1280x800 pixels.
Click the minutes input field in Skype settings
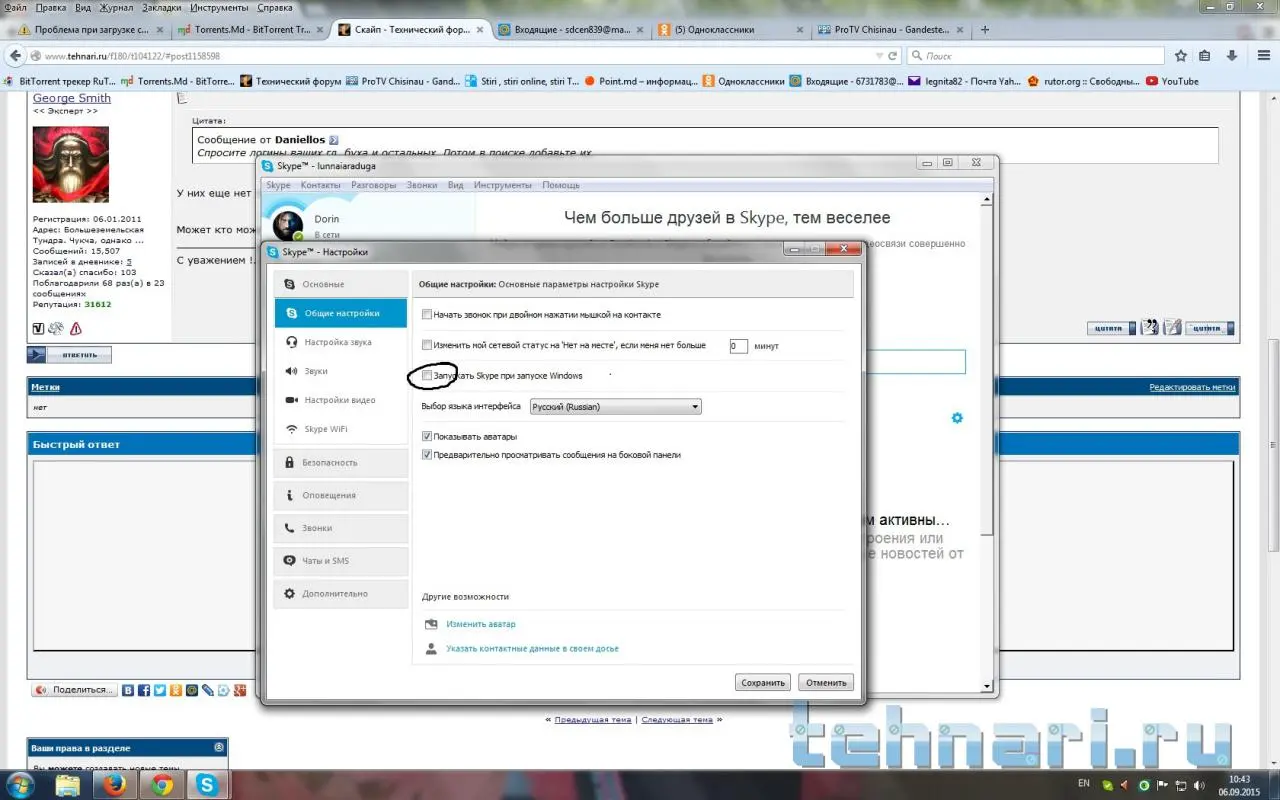738,346
